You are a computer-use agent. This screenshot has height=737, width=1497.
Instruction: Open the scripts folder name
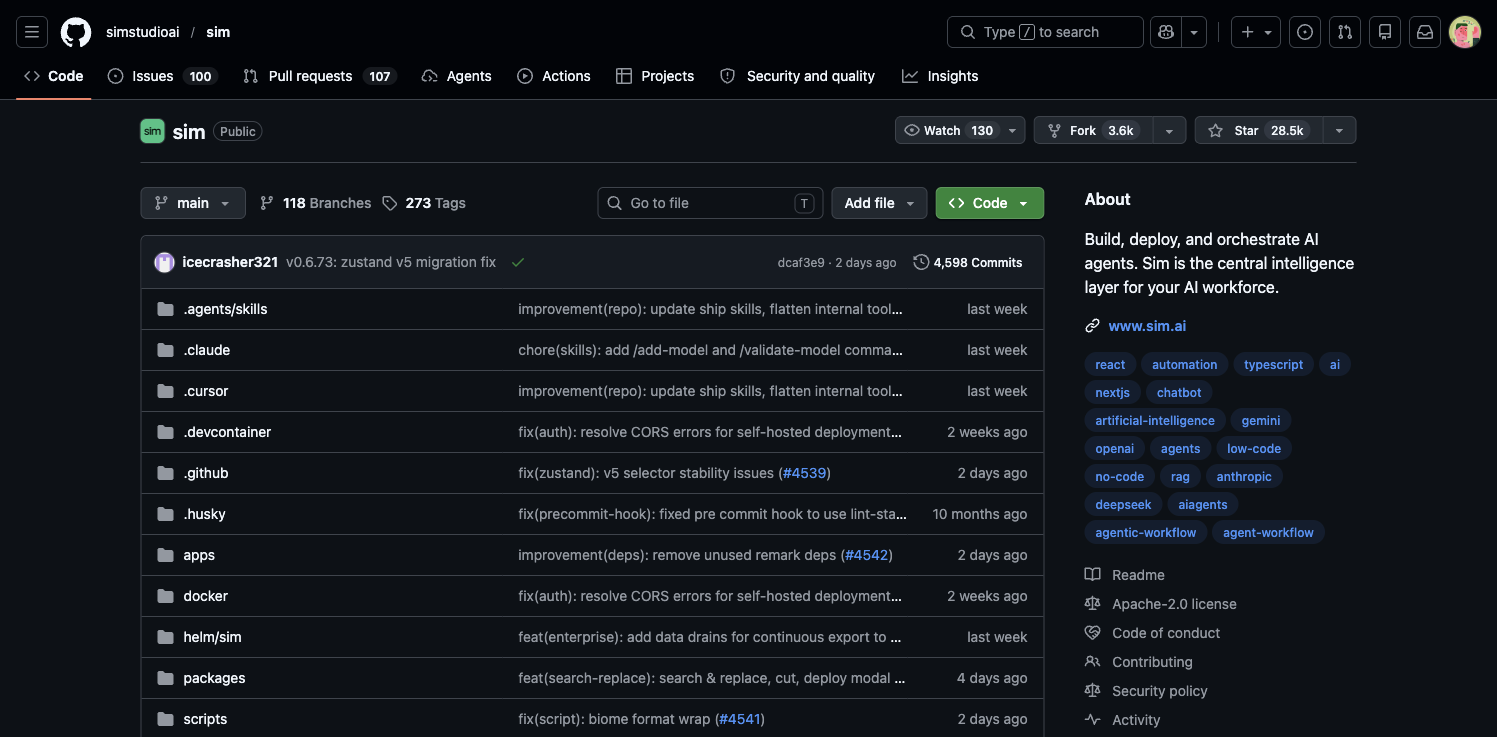pos(205,719)
